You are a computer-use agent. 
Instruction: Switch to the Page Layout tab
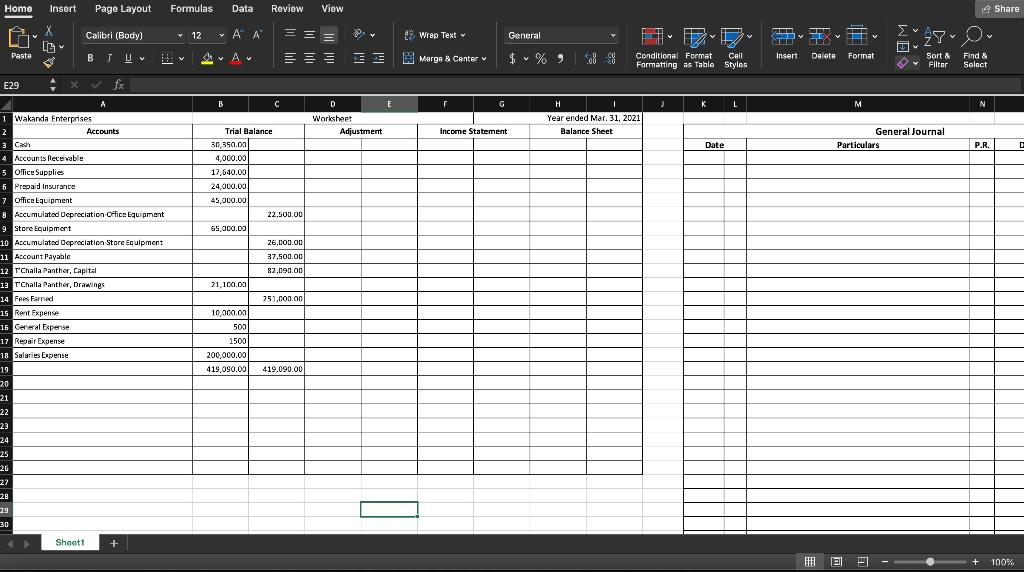(123, 8)
